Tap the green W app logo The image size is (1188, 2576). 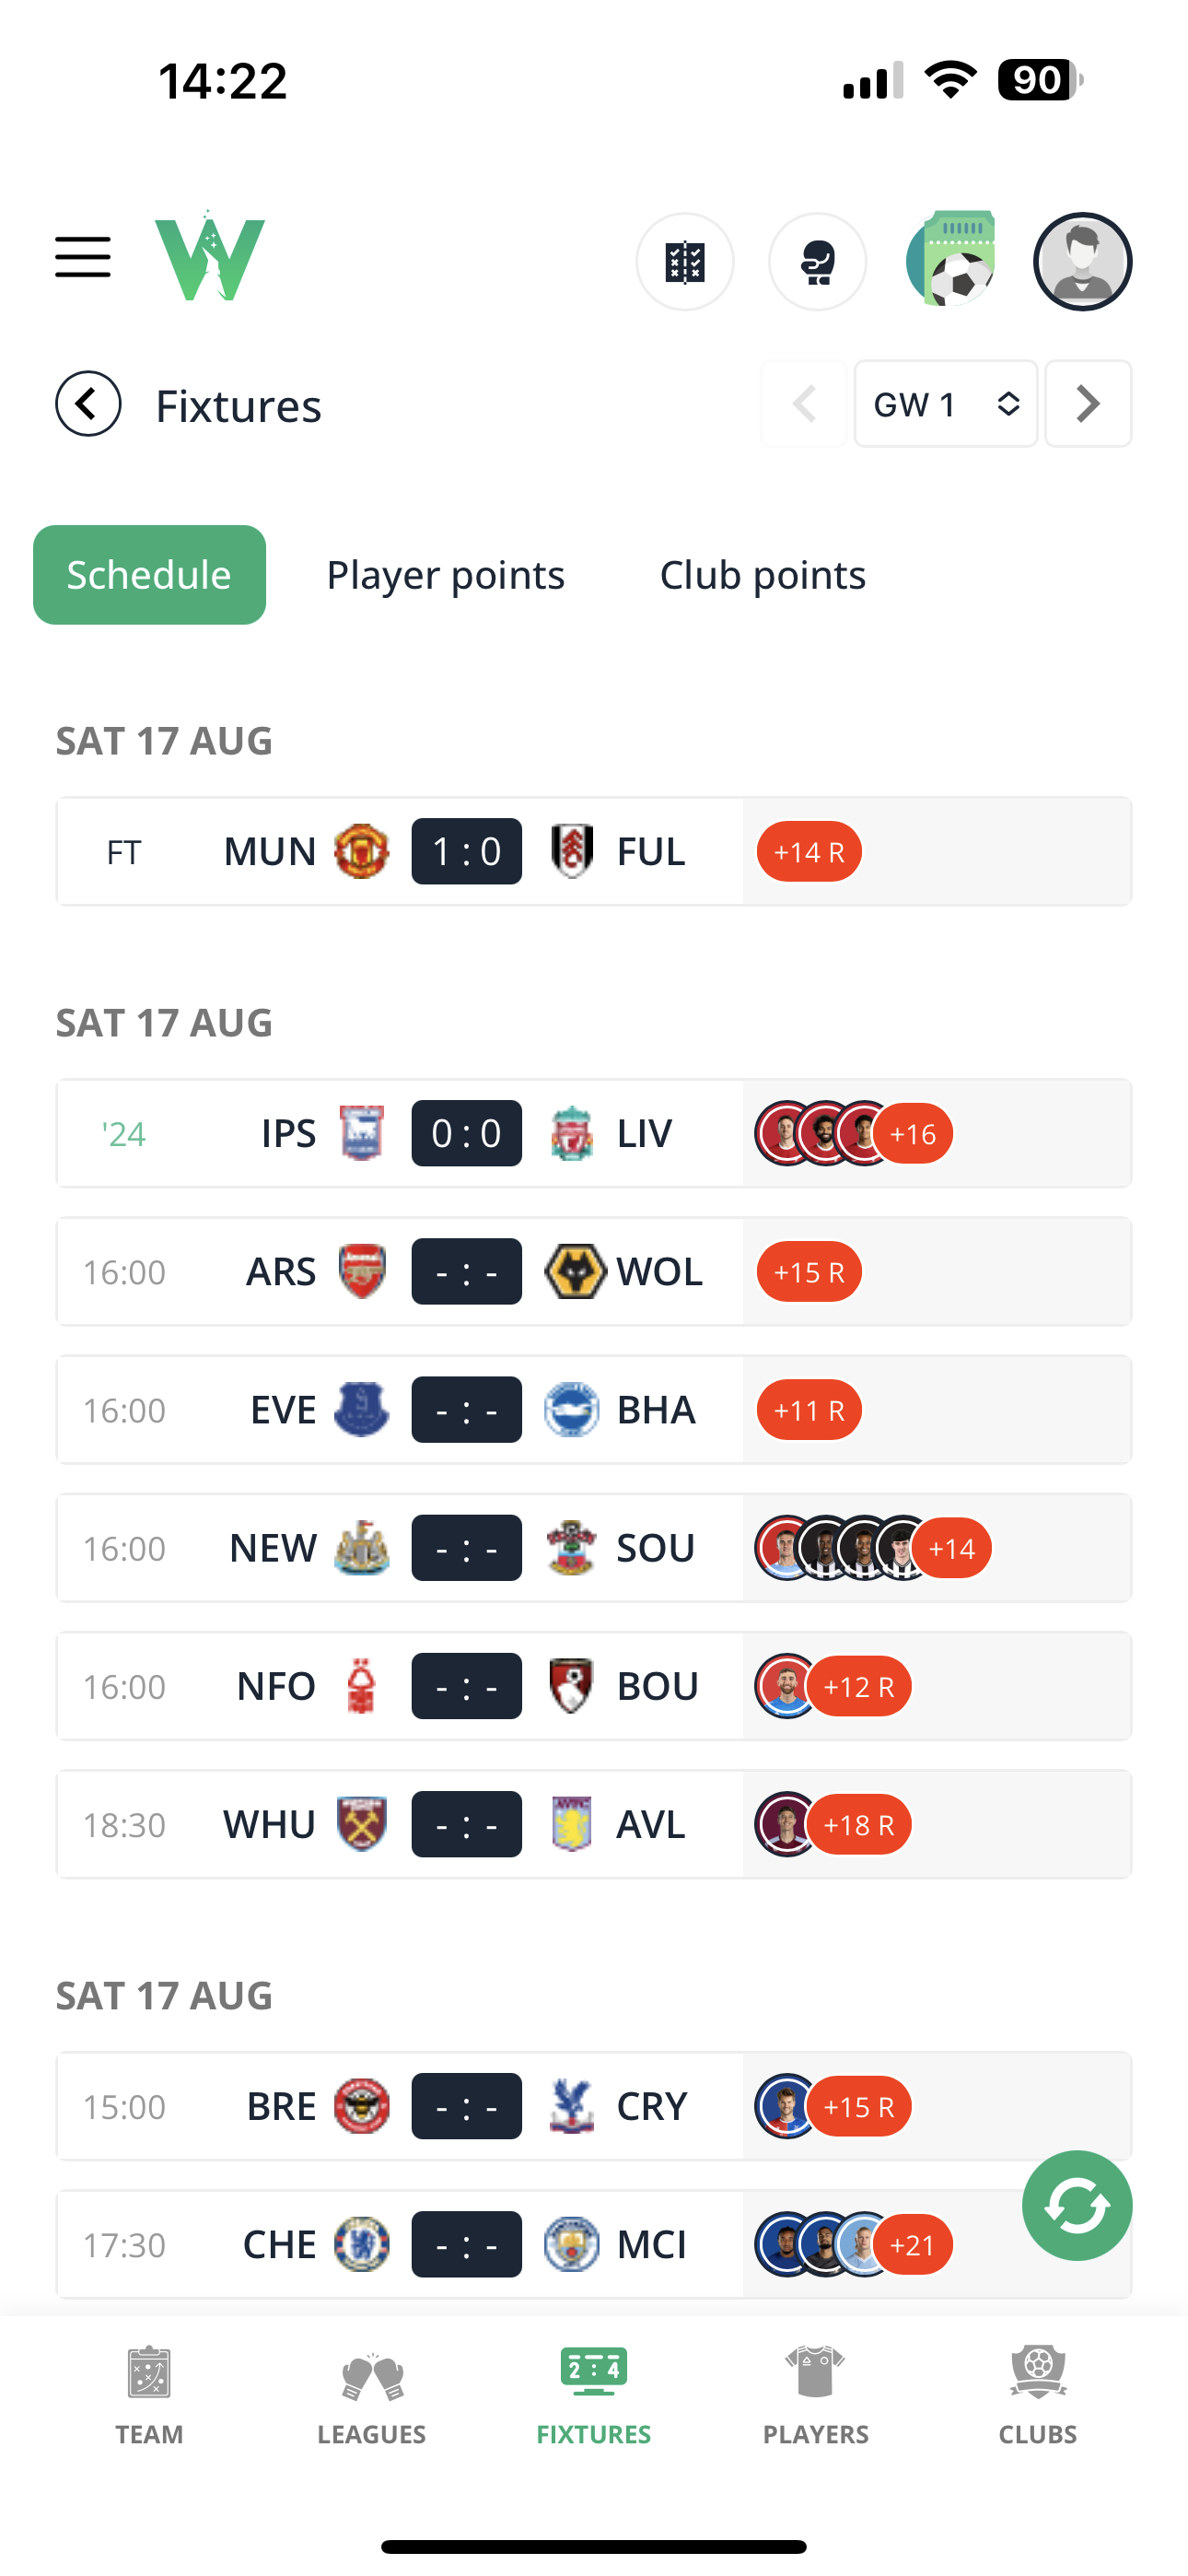[x=210, y=257]
